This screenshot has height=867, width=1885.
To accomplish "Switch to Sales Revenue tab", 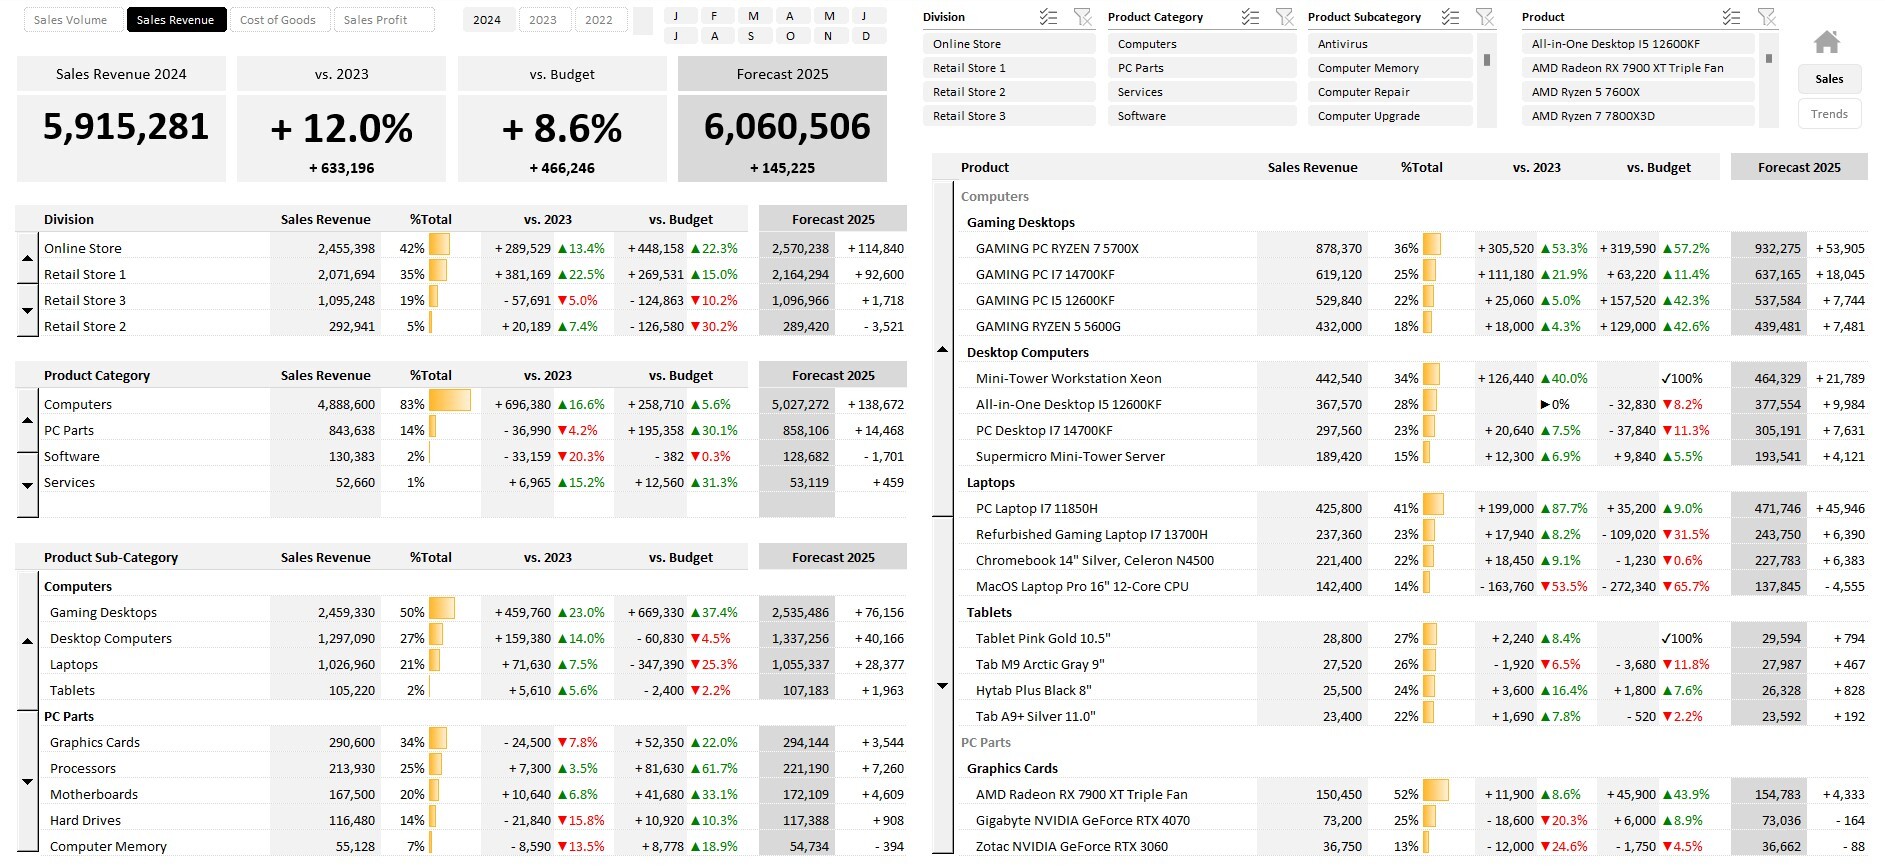I will click(x=175, y=20).
